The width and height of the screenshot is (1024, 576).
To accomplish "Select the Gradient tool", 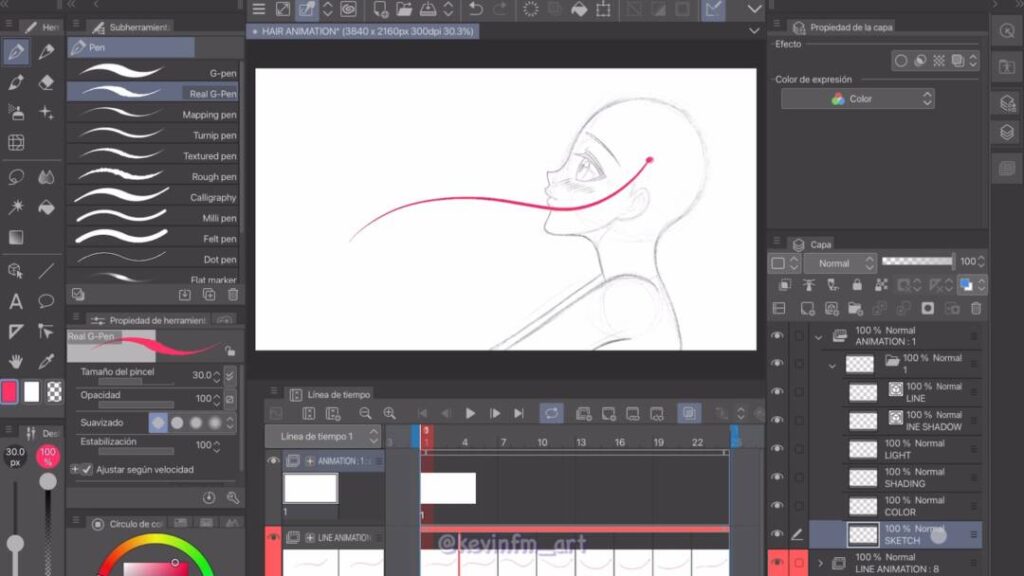I will [x=16, y=237].
